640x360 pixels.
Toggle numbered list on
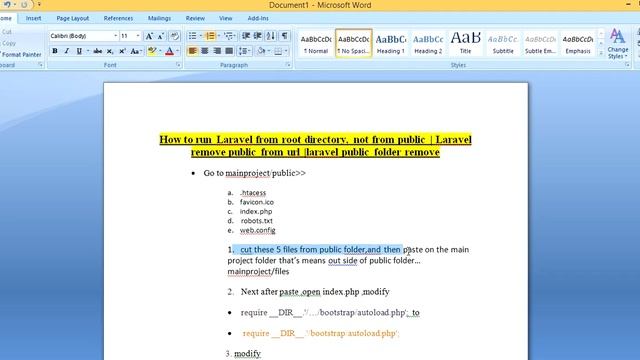coord(210,36)
